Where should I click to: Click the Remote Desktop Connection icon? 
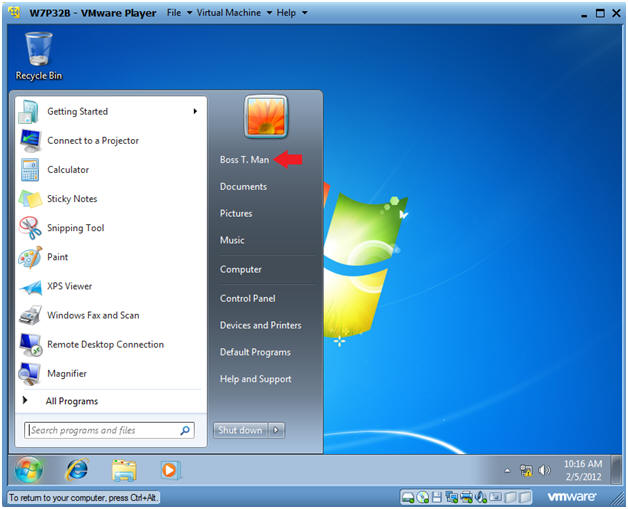31,344
